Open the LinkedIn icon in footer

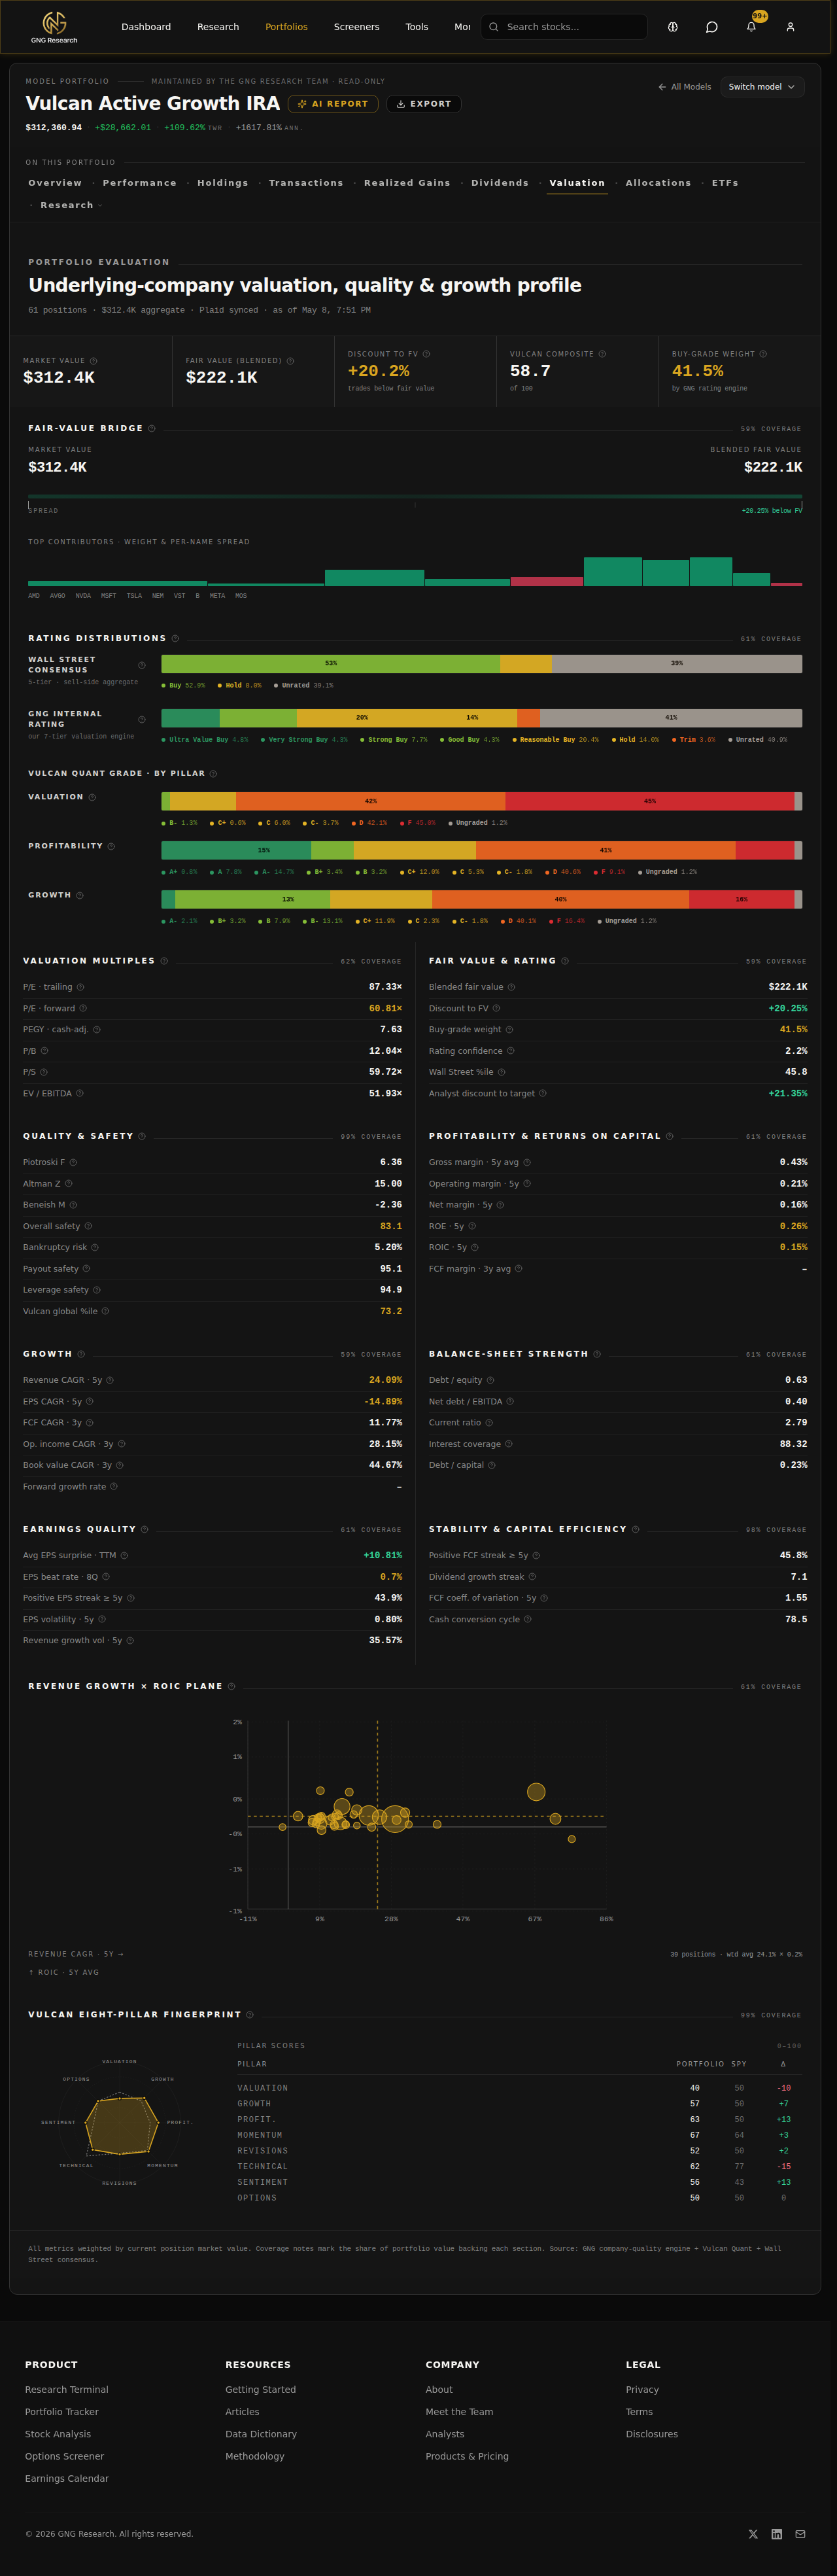(777, 2534)
